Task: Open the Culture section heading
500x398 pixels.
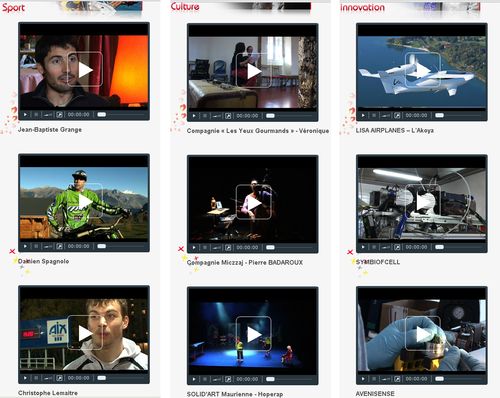Action: click(185, 6)
